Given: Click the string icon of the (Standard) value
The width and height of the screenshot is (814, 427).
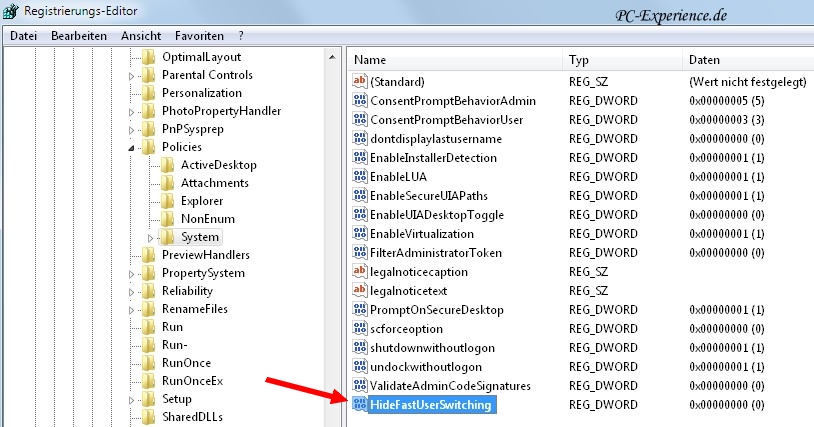Looking at the screenshot, I should point(360,82).
